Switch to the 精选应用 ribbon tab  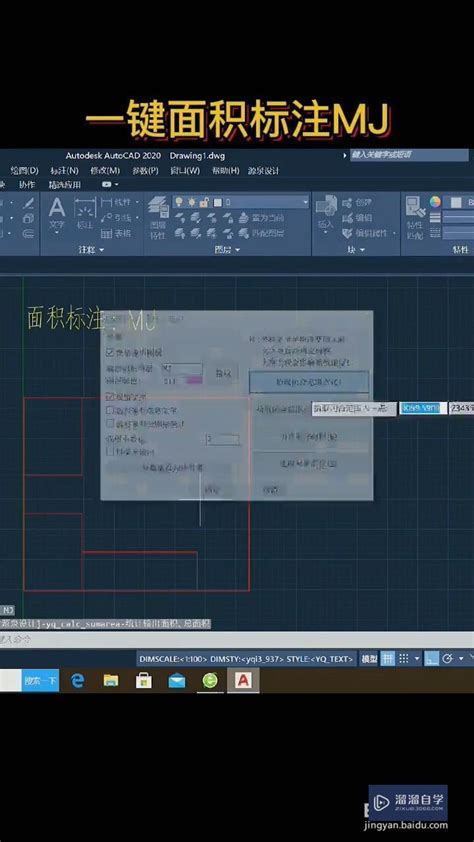[x=65, y=184]
